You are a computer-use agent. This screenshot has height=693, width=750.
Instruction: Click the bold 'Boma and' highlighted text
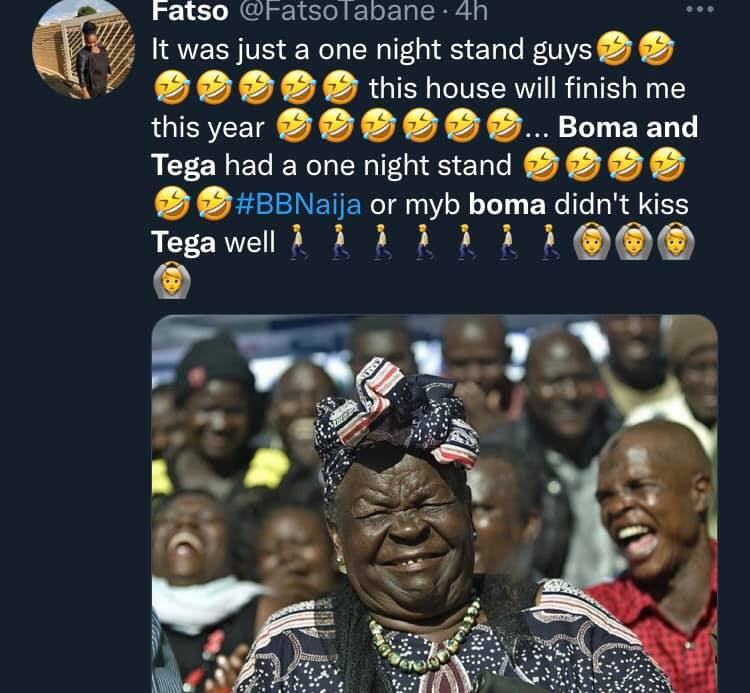point(628,127)
